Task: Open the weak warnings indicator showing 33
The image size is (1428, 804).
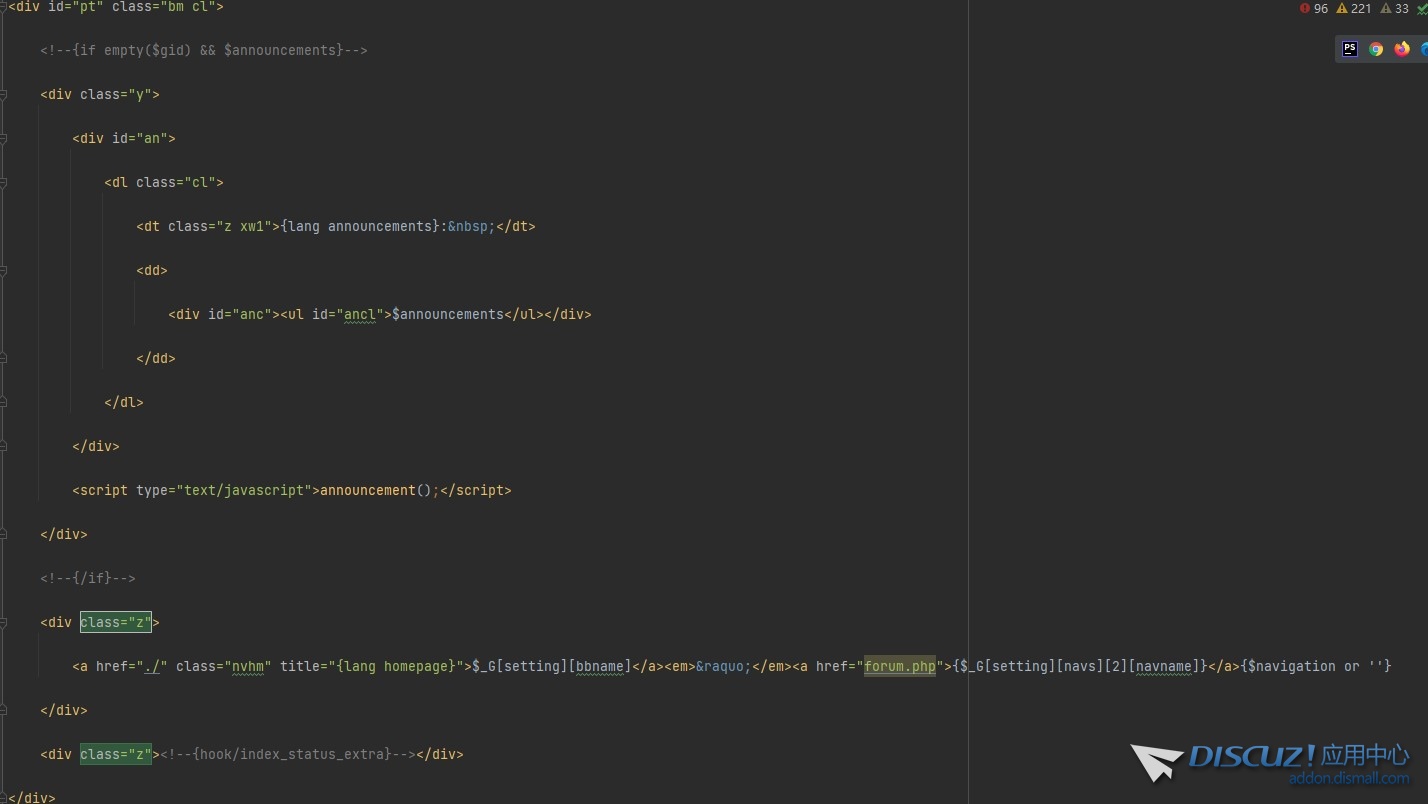Action: click(1394, 8)
